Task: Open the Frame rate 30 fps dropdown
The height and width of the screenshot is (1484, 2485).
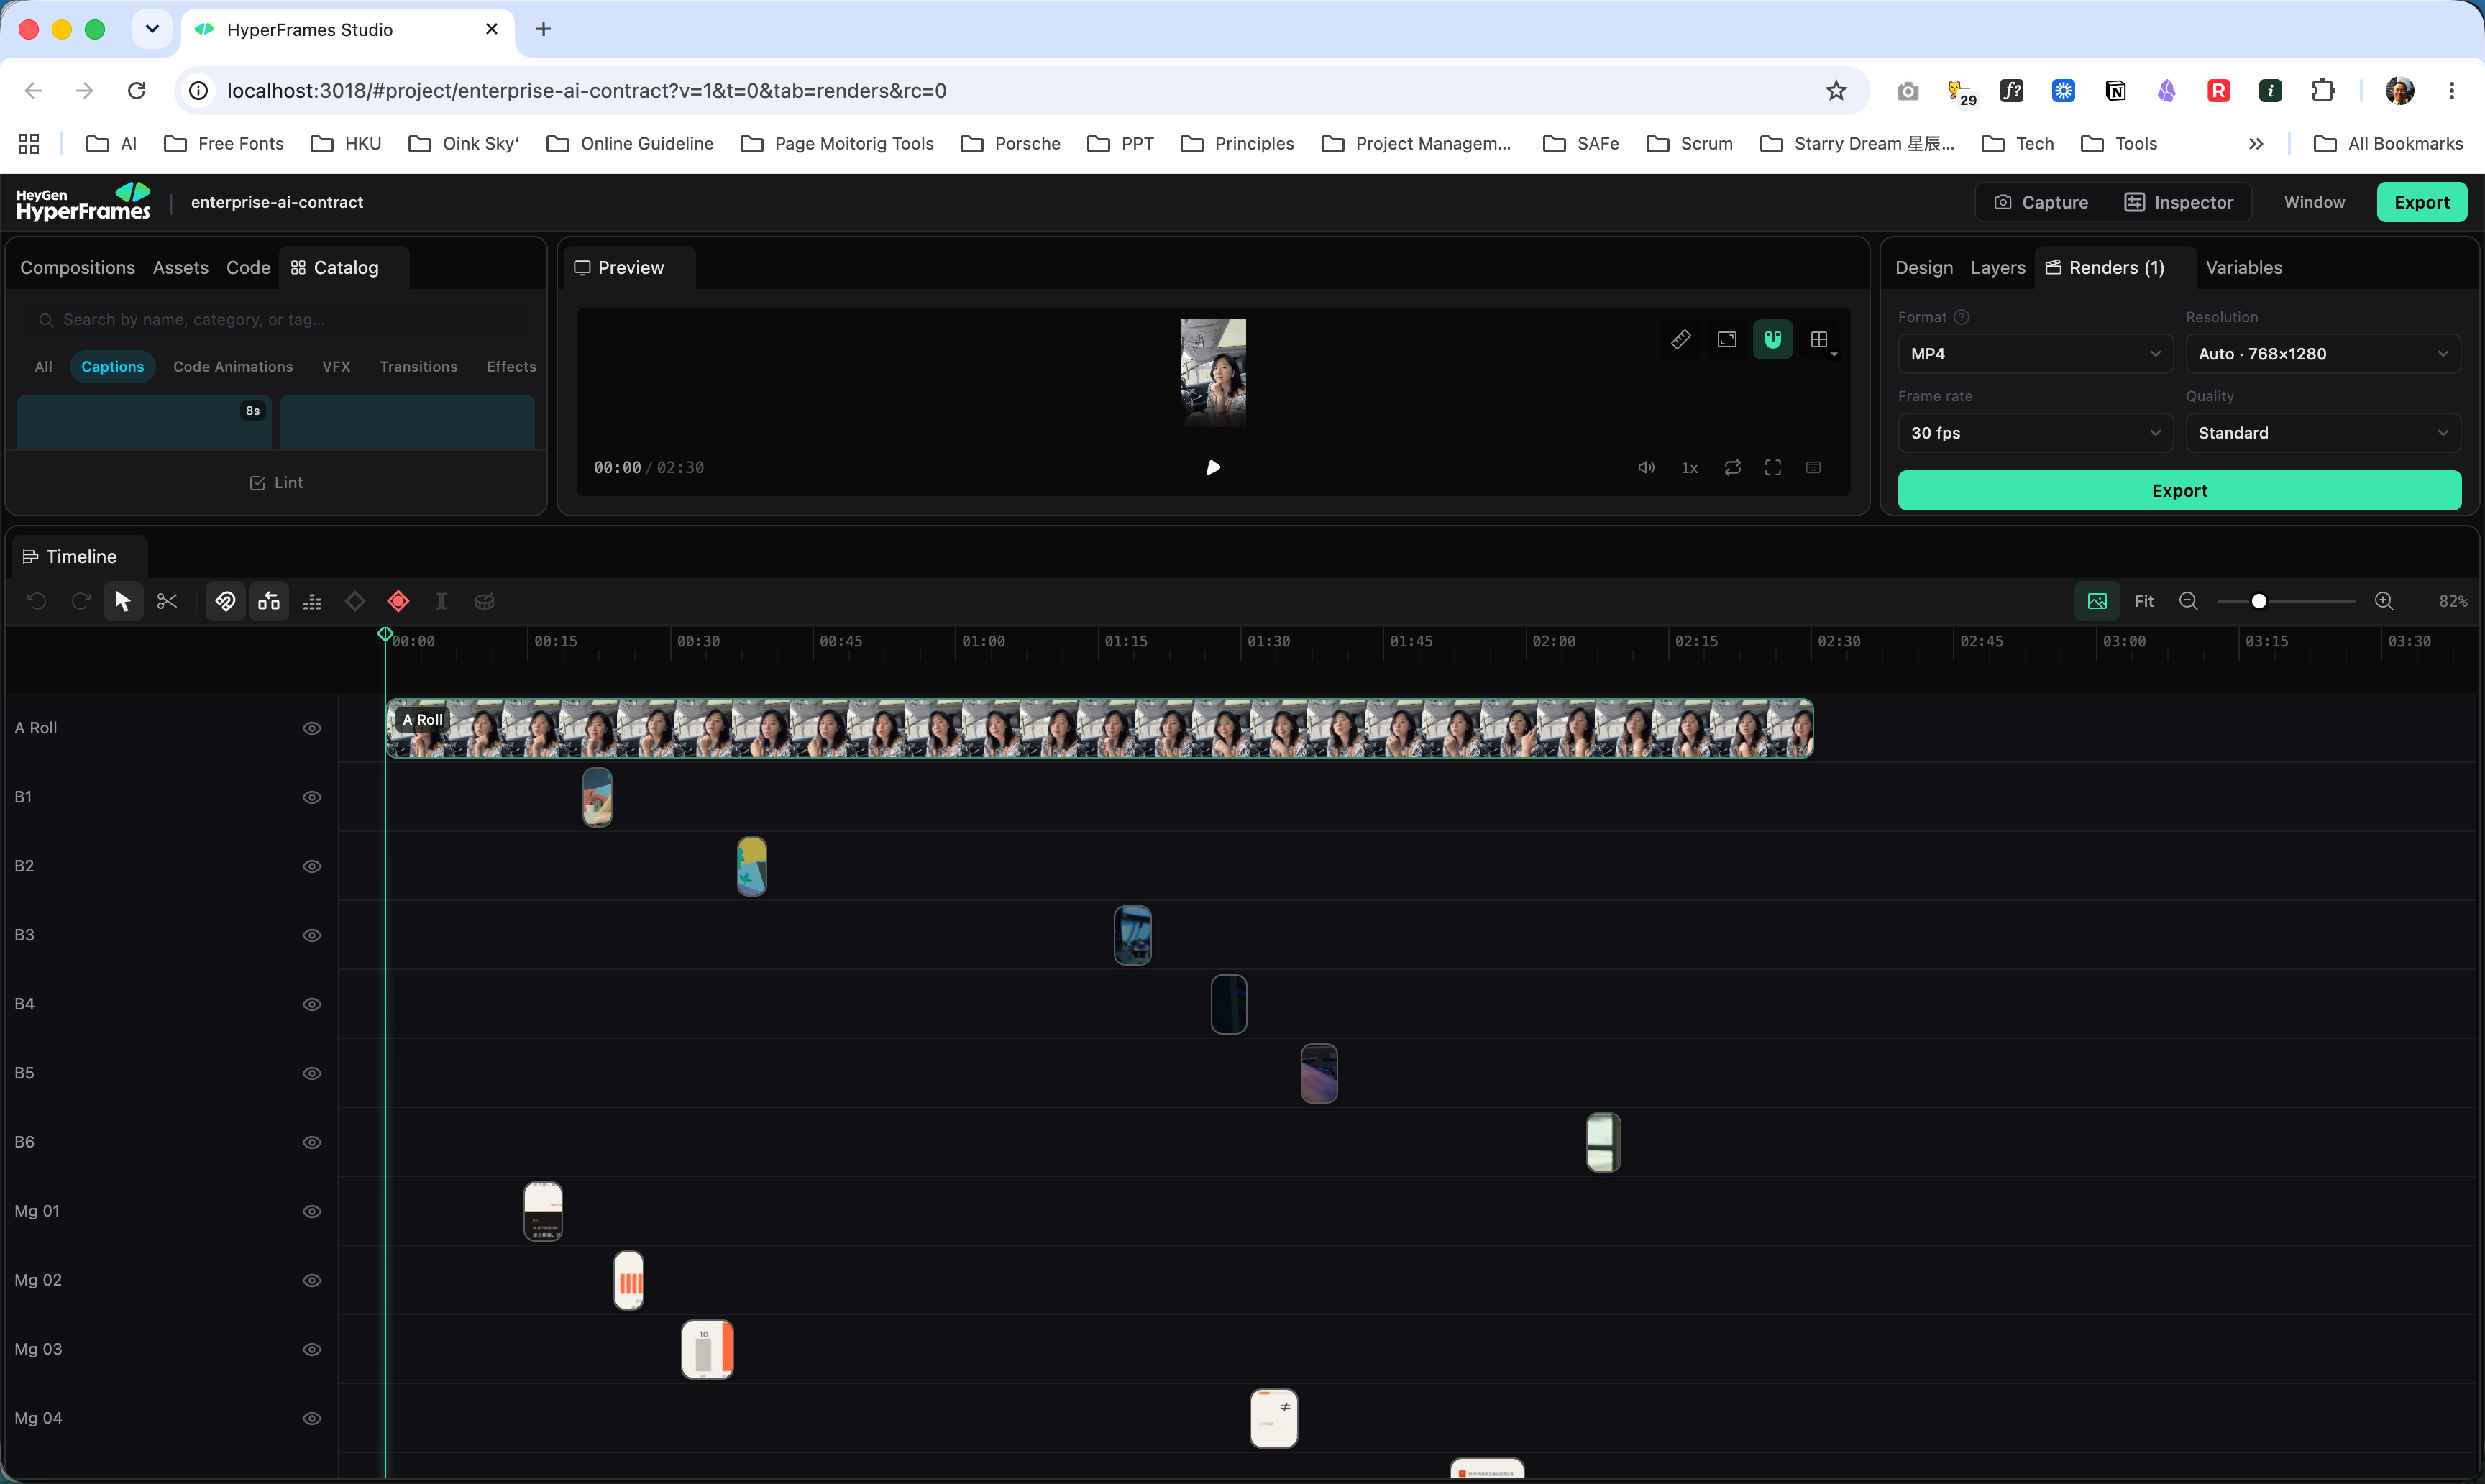Action: 2035,433
